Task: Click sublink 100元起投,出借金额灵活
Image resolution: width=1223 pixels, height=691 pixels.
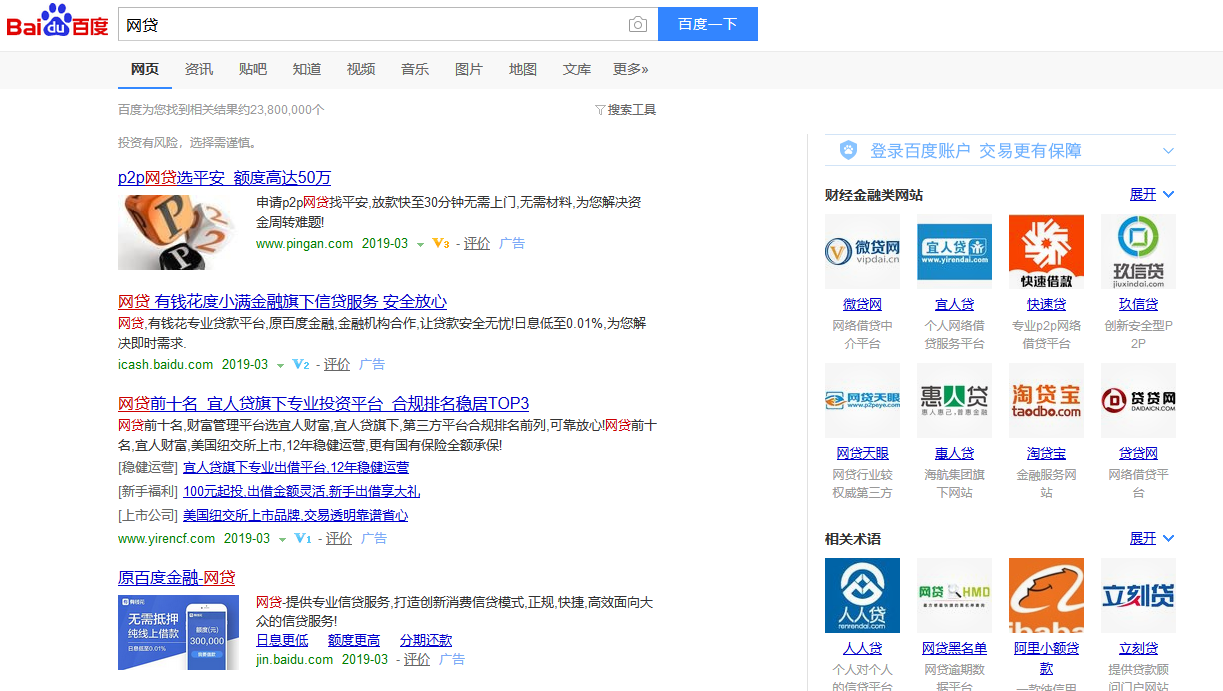Action: (x=301, y=491)
